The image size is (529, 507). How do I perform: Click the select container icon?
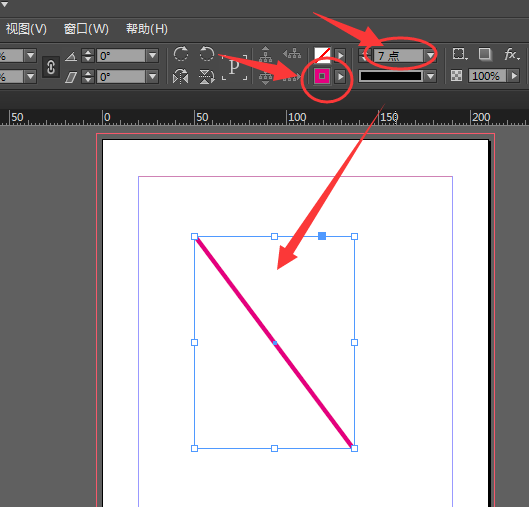266,54
